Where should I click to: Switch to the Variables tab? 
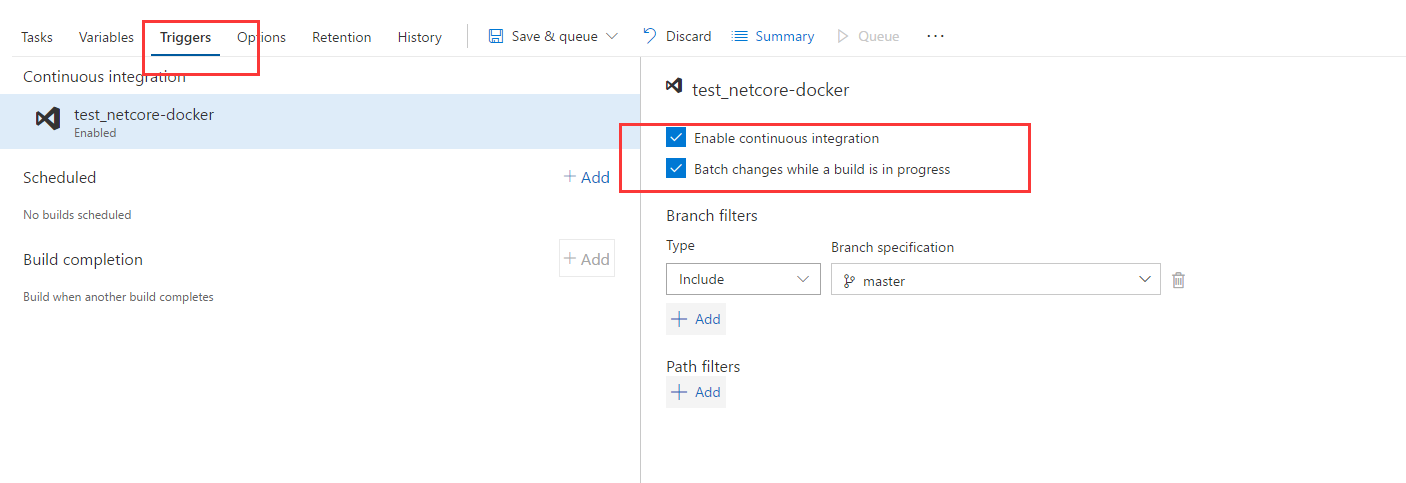pyautogui.click(x=106, y=37)
